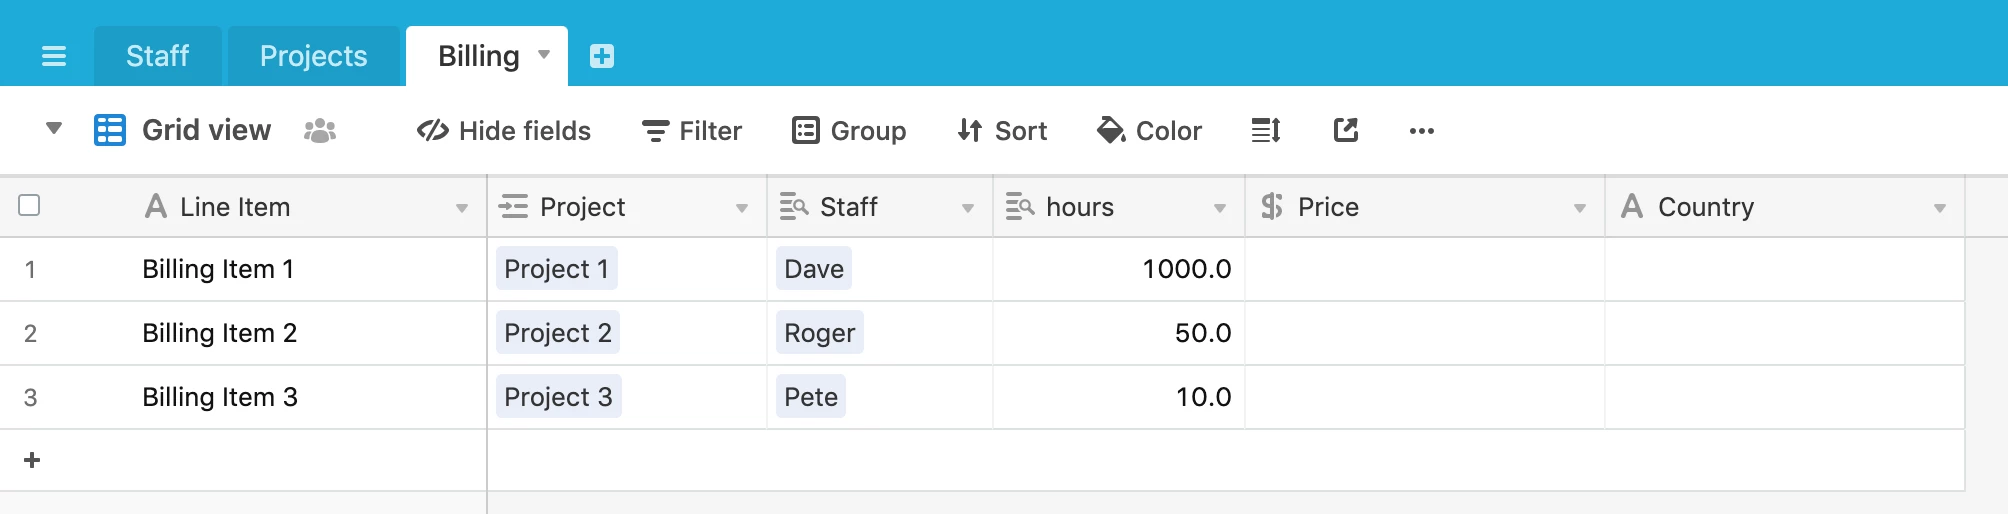Click the empty Price cell for Billing Item 1
Viewport: 2008px width, 514px height.
[1425, 269]
